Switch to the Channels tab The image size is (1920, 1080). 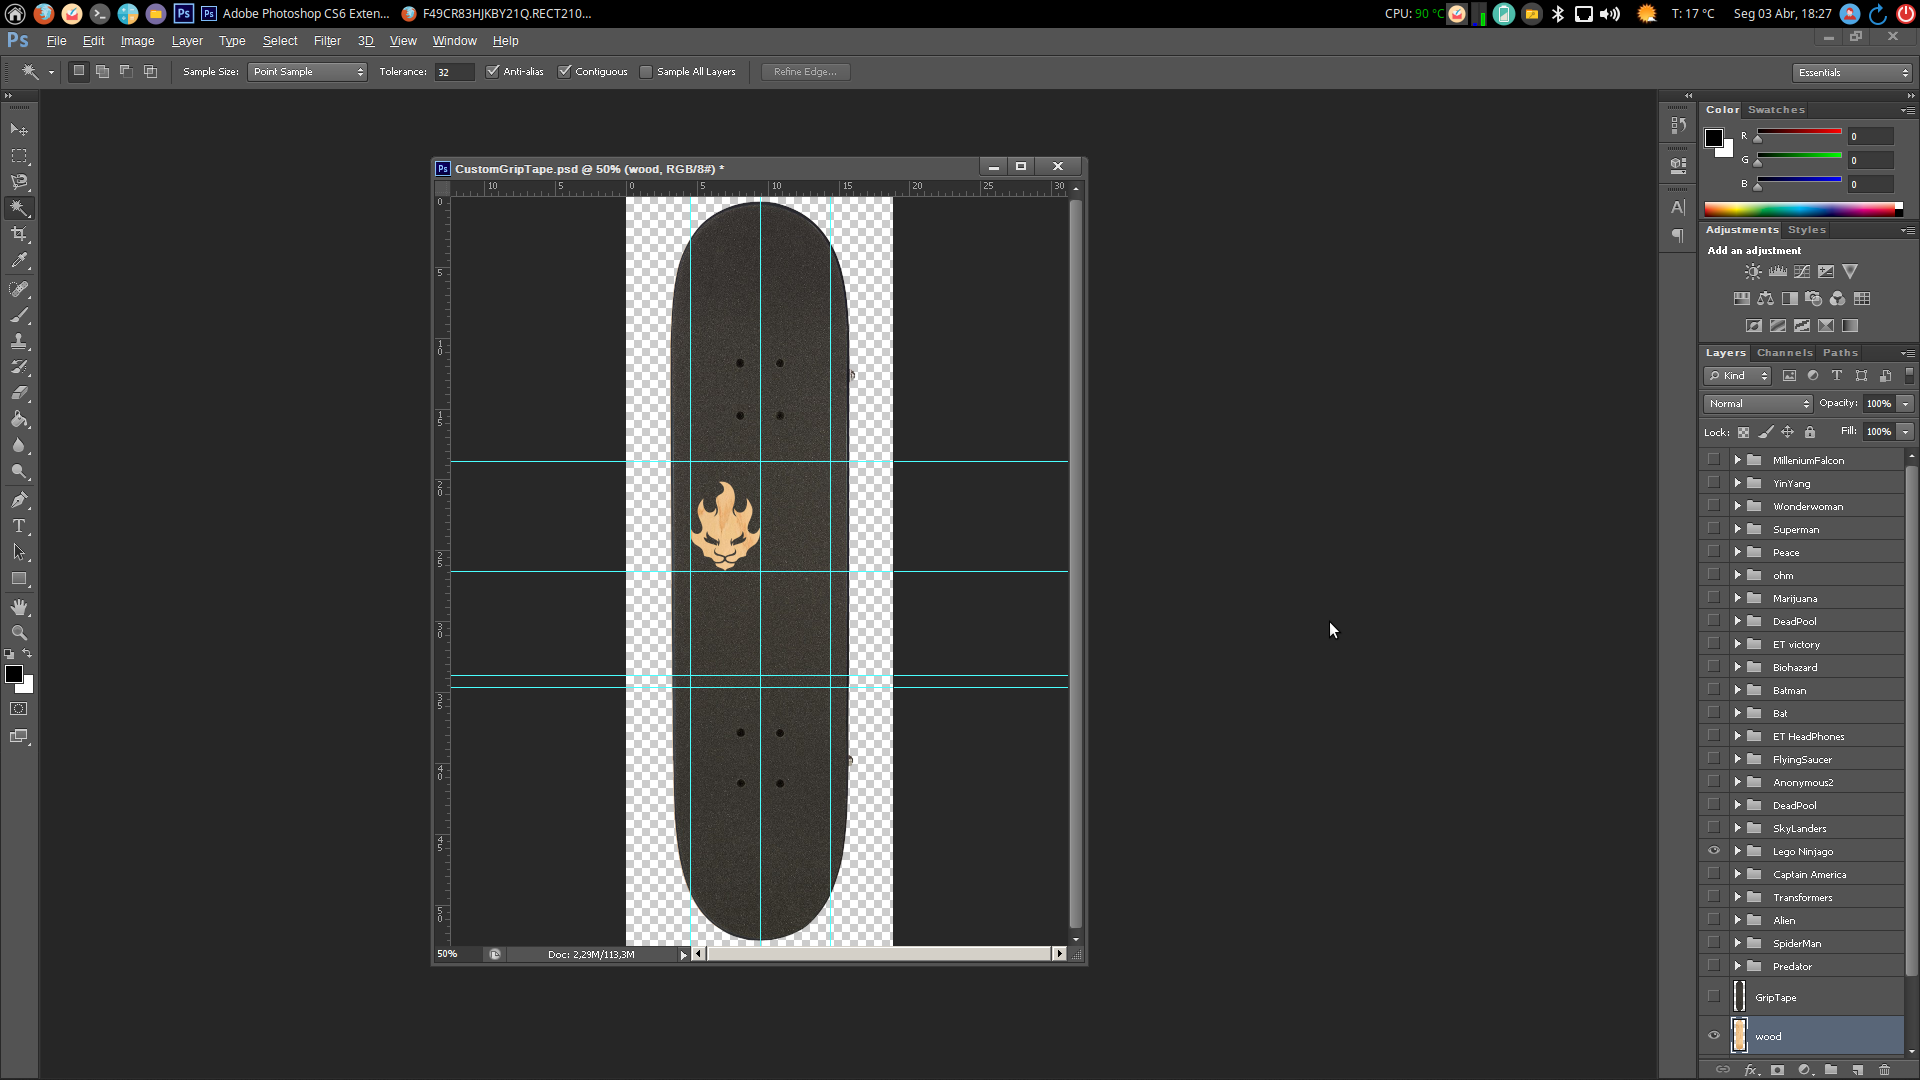click(1784, 353)
